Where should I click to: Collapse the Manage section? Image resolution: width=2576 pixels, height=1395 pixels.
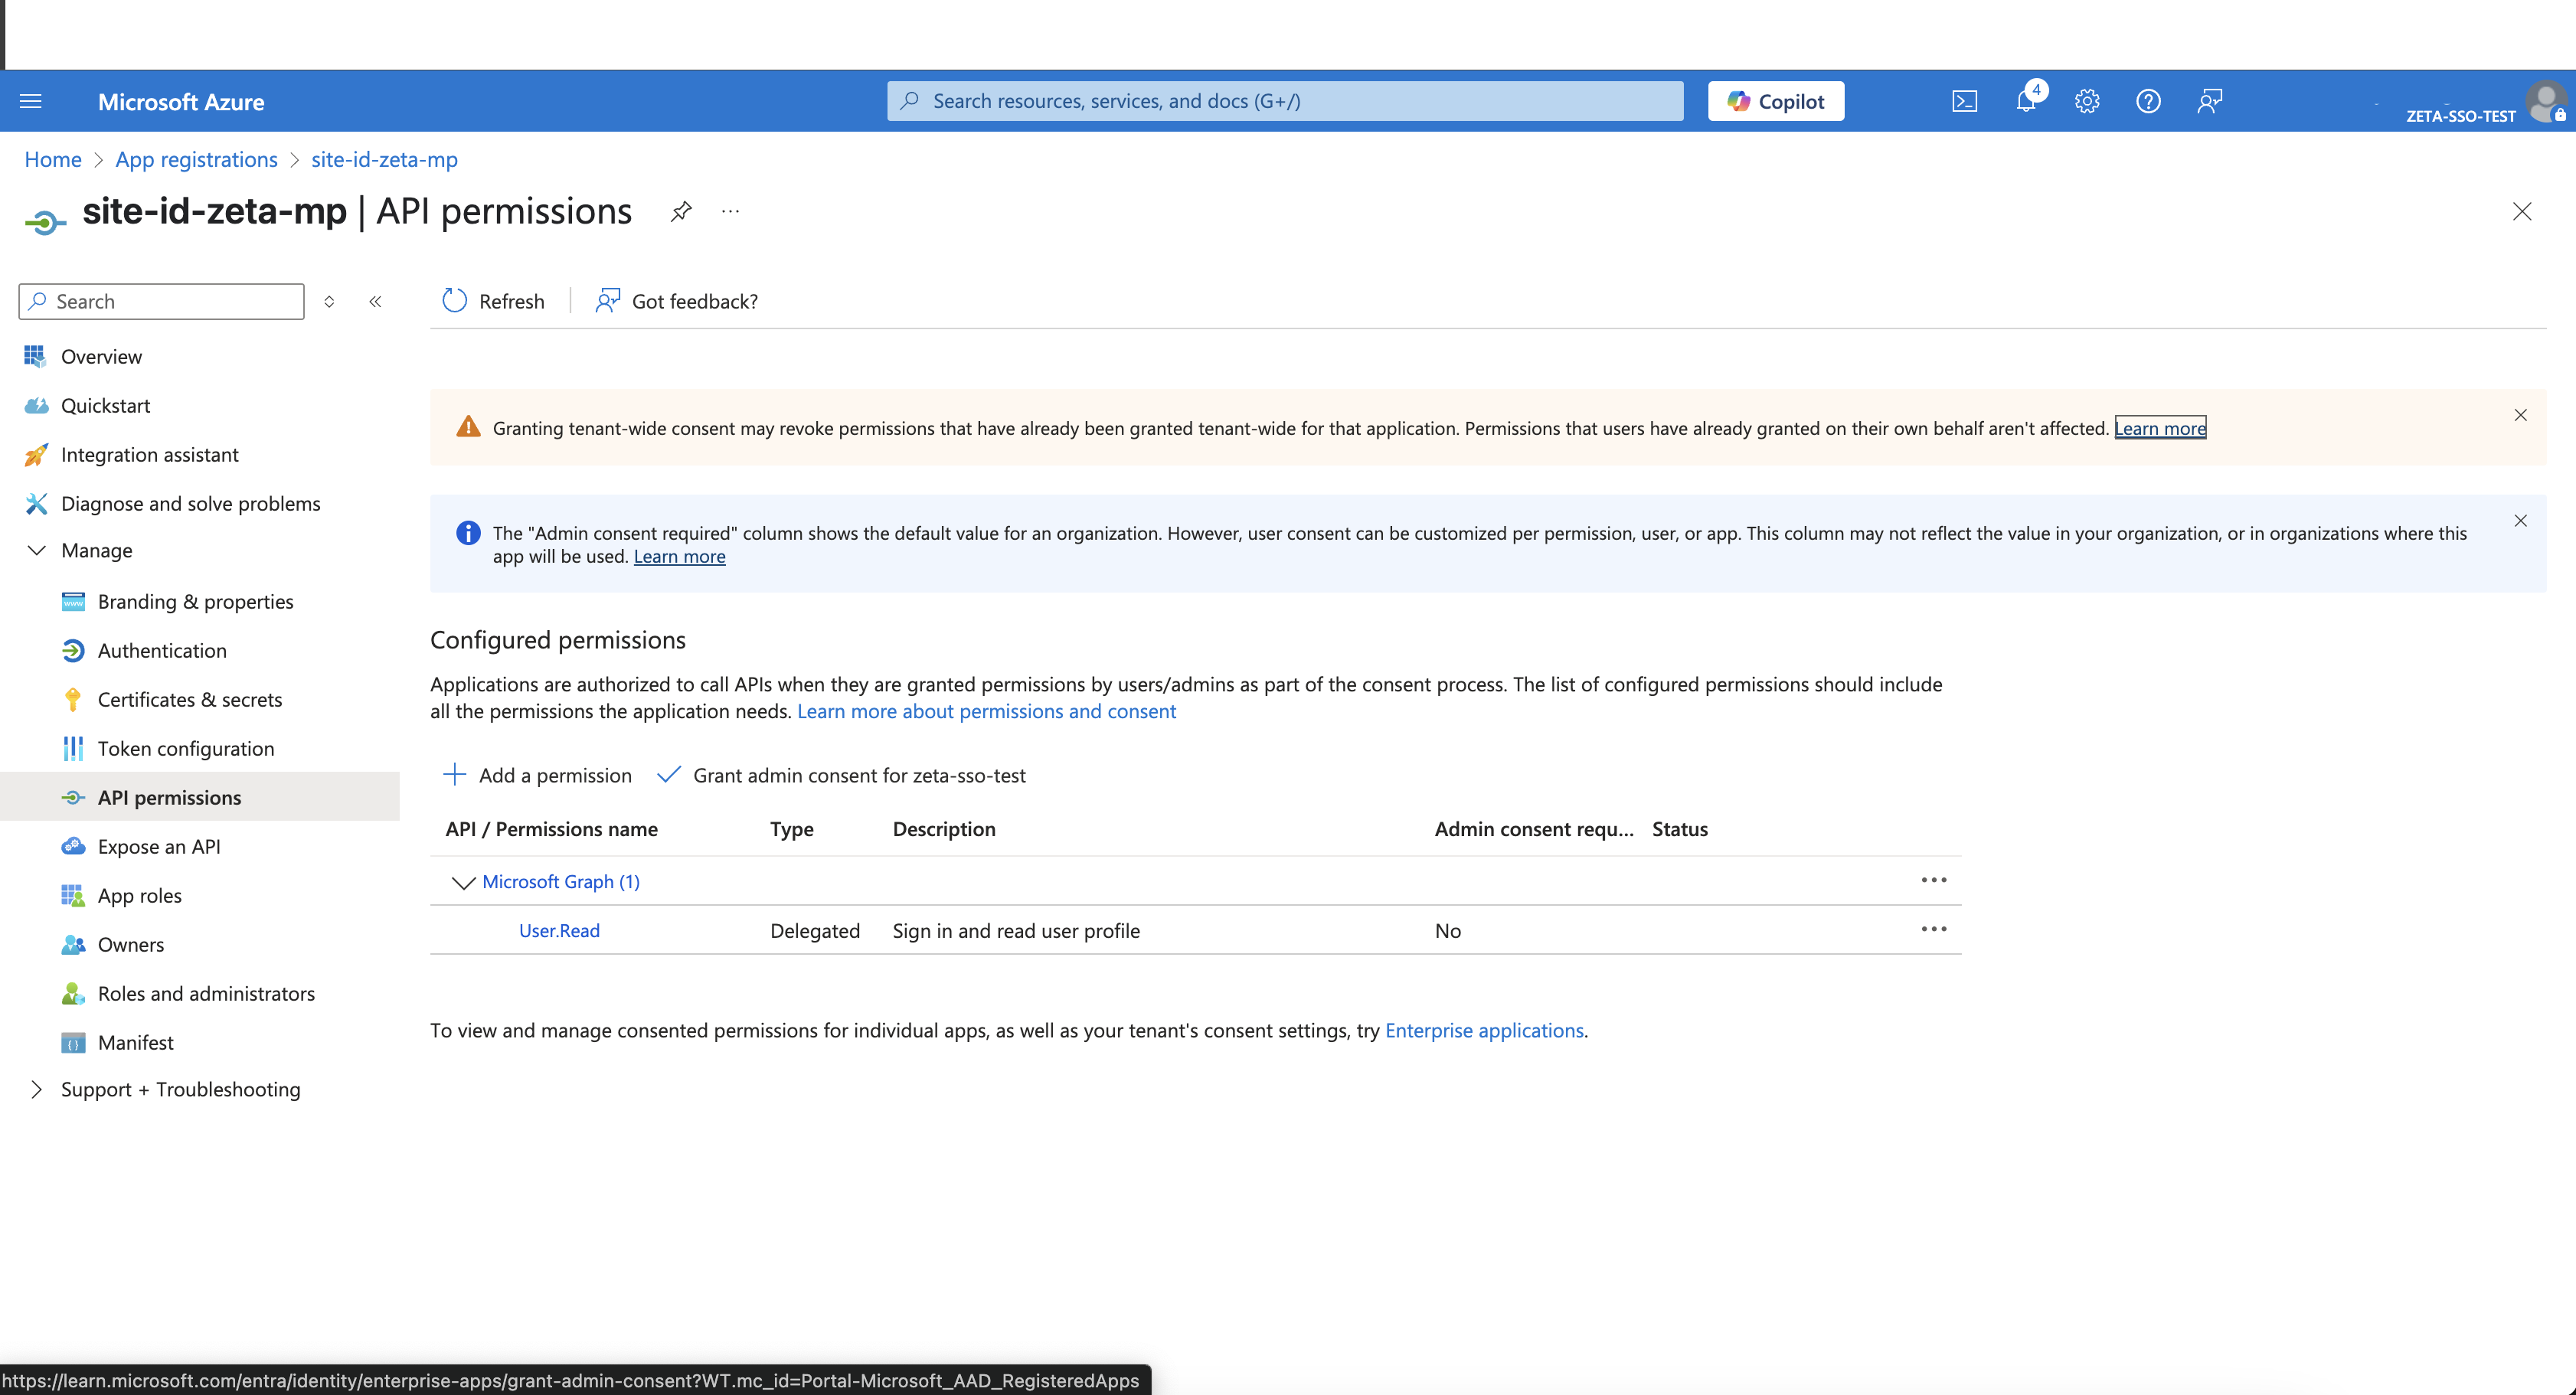pos(37,550)
